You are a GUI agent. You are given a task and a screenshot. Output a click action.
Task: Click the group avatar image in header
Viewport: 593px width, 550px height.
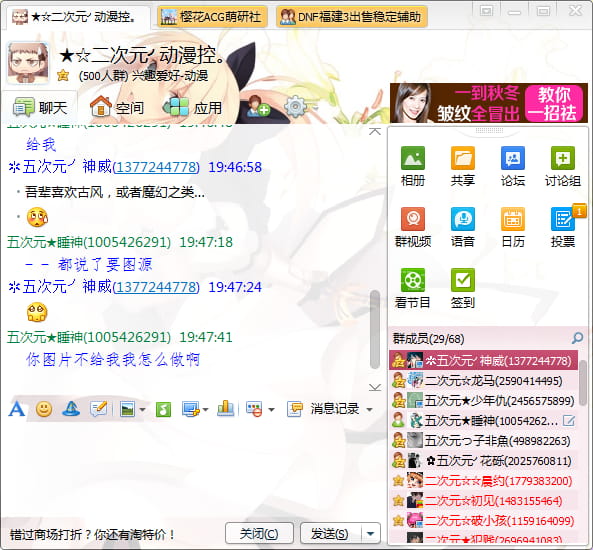[28, 63]
